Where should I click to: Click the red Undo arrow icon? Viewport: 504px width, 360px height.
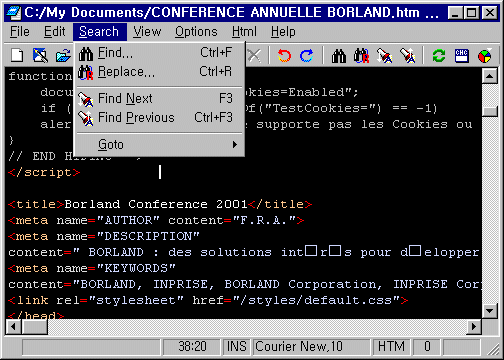pyautogui.click(x=284, y=56)
